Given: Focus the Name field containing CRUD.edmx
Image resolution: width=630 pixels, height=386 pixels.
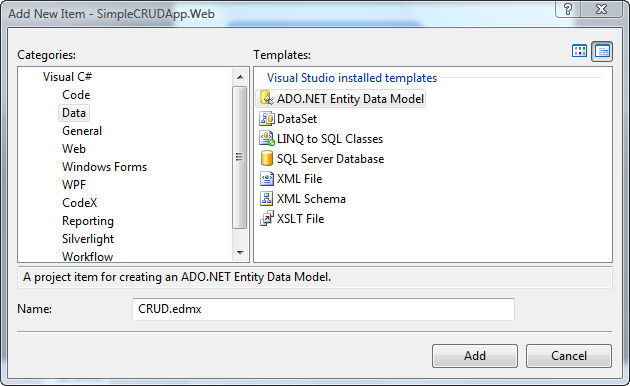Looking at the screenshot, I should (323, 309).
